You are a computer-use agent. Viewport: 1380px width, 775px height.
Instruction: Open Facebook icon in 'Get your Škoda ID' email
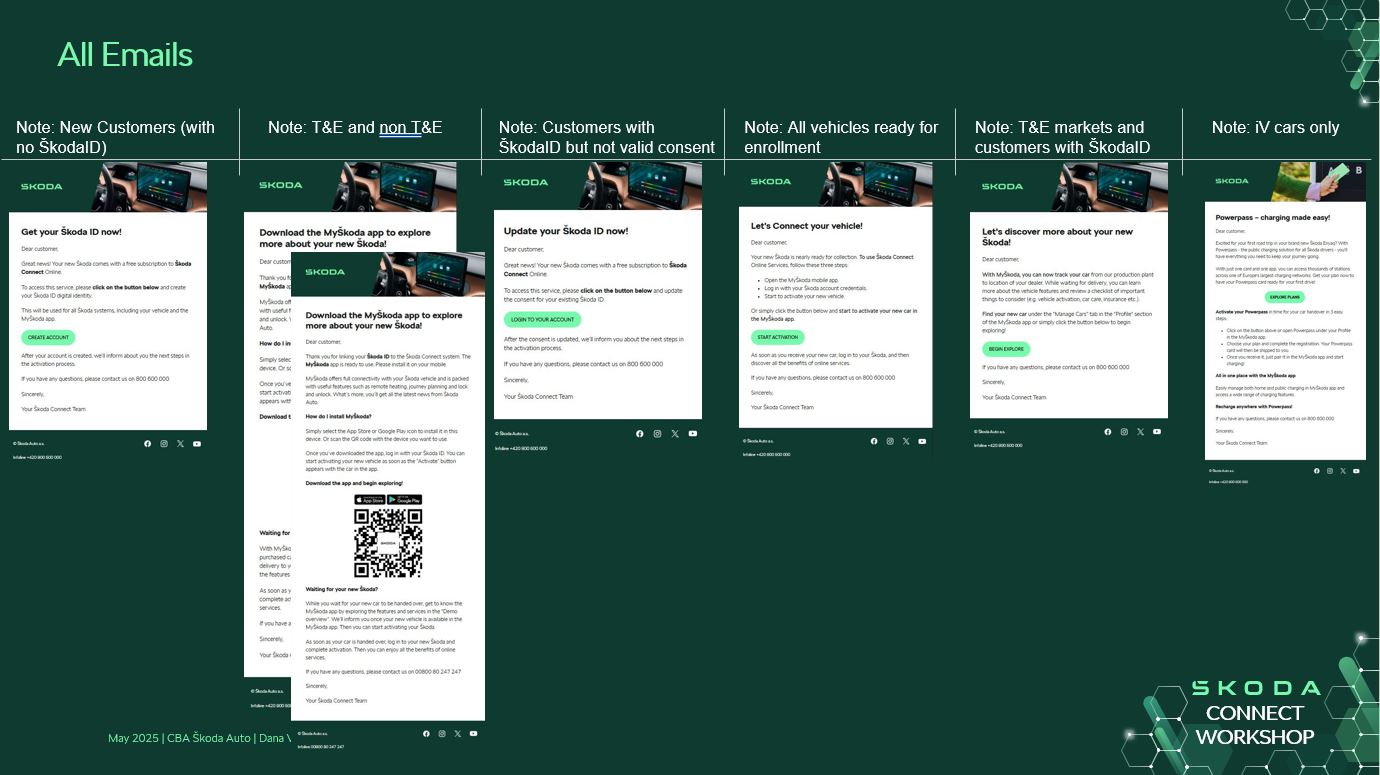[147, 443]
